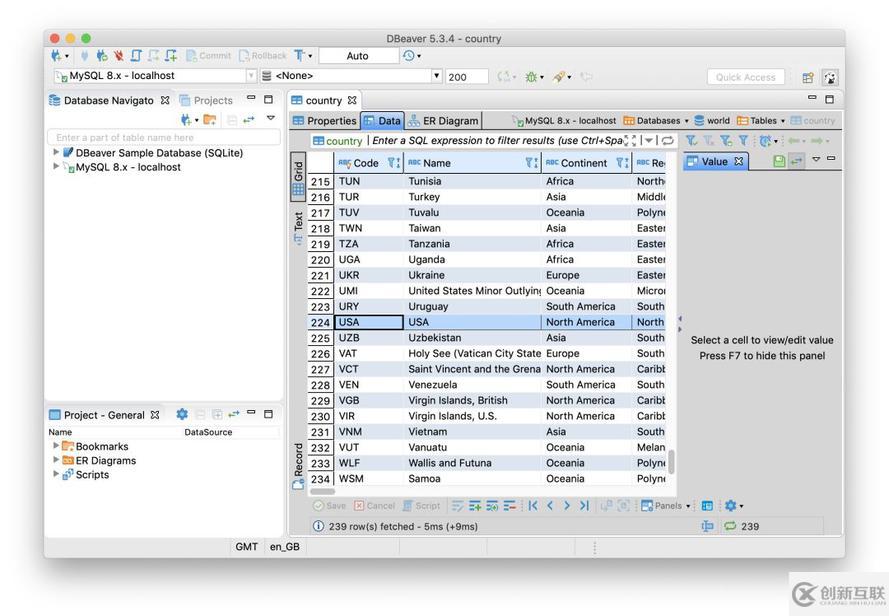Screen dimensions: 889x616
Task: Switch to Grid view side tab
Action: pos(298,175)
